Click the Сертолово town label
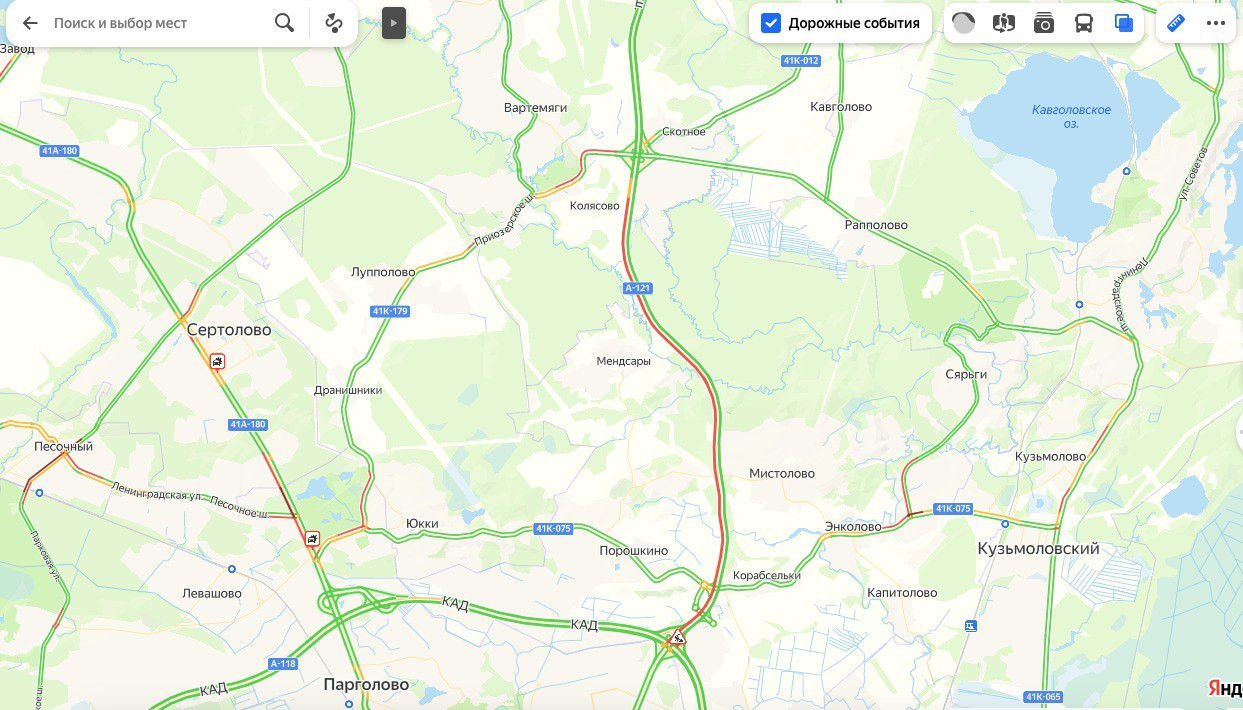 point(229,329)
